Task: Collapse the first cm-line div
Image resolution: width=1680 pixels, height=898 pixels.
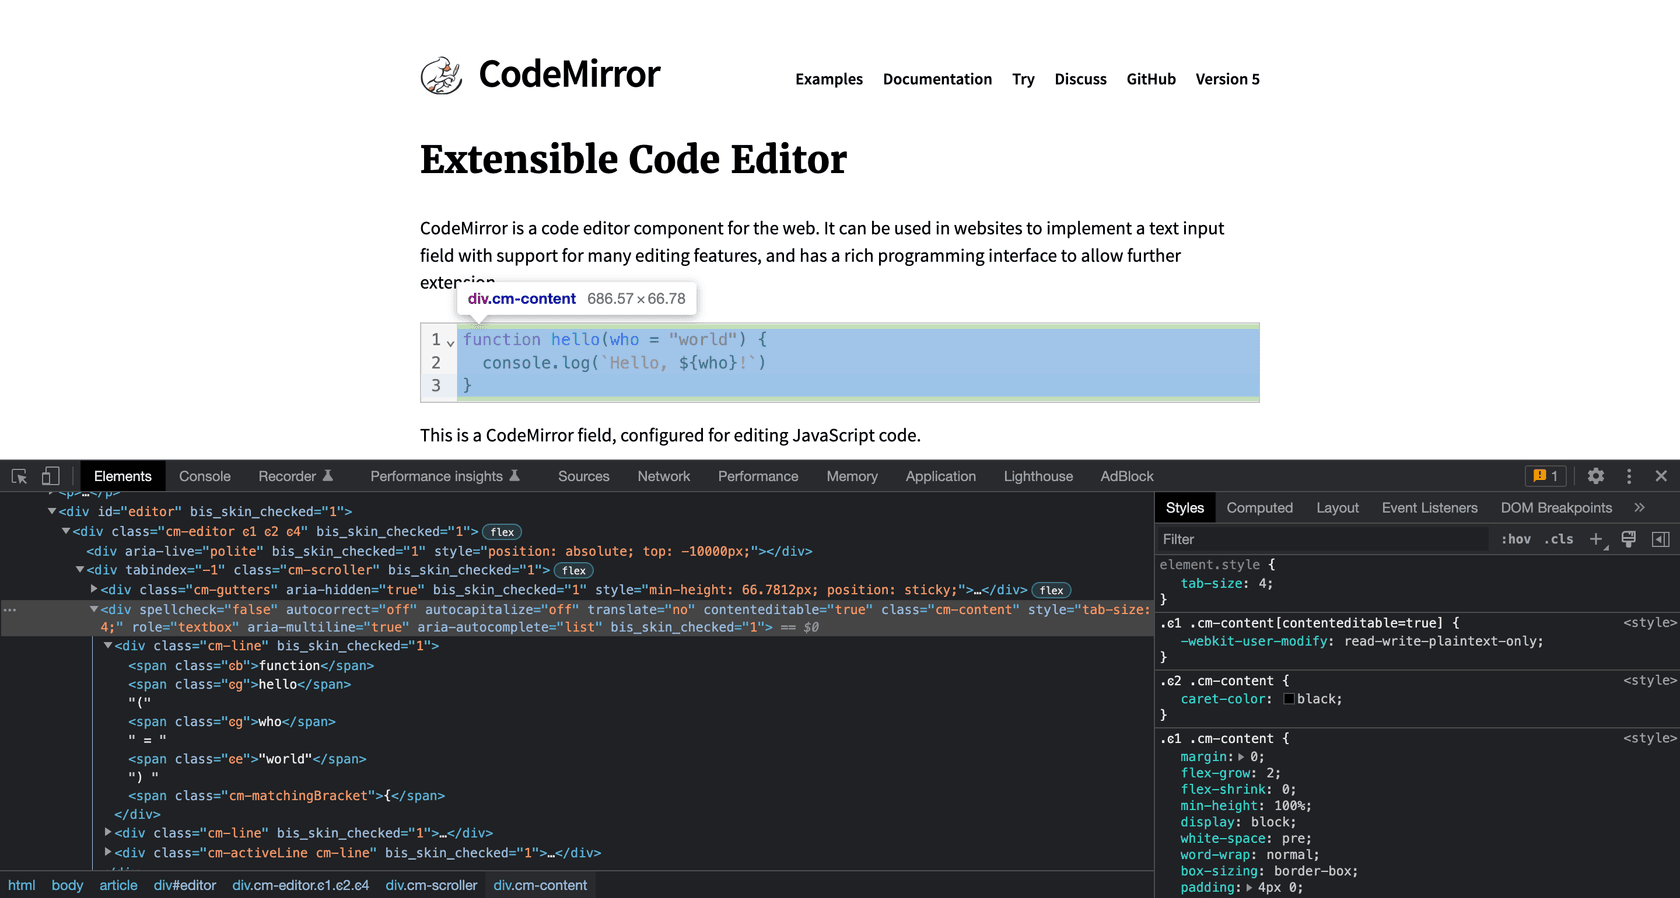Action: pos(108,646)
